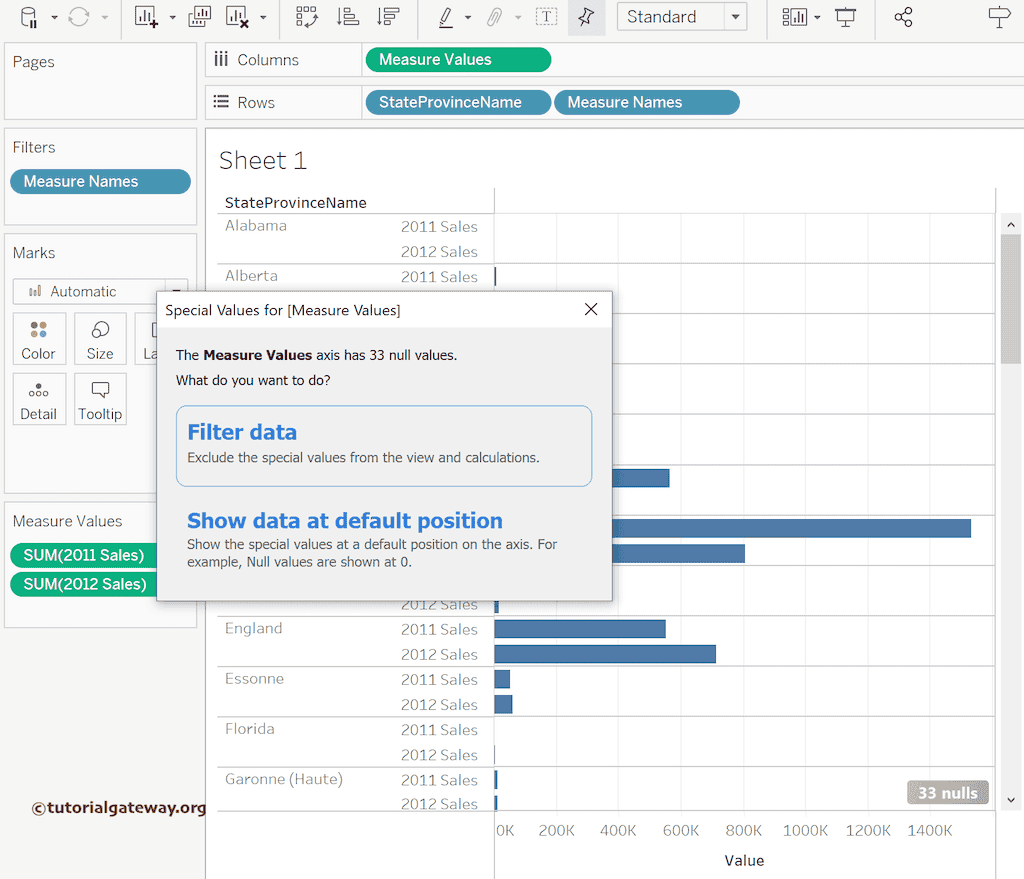Click the Presentation Mode icon

click(846, 17)
